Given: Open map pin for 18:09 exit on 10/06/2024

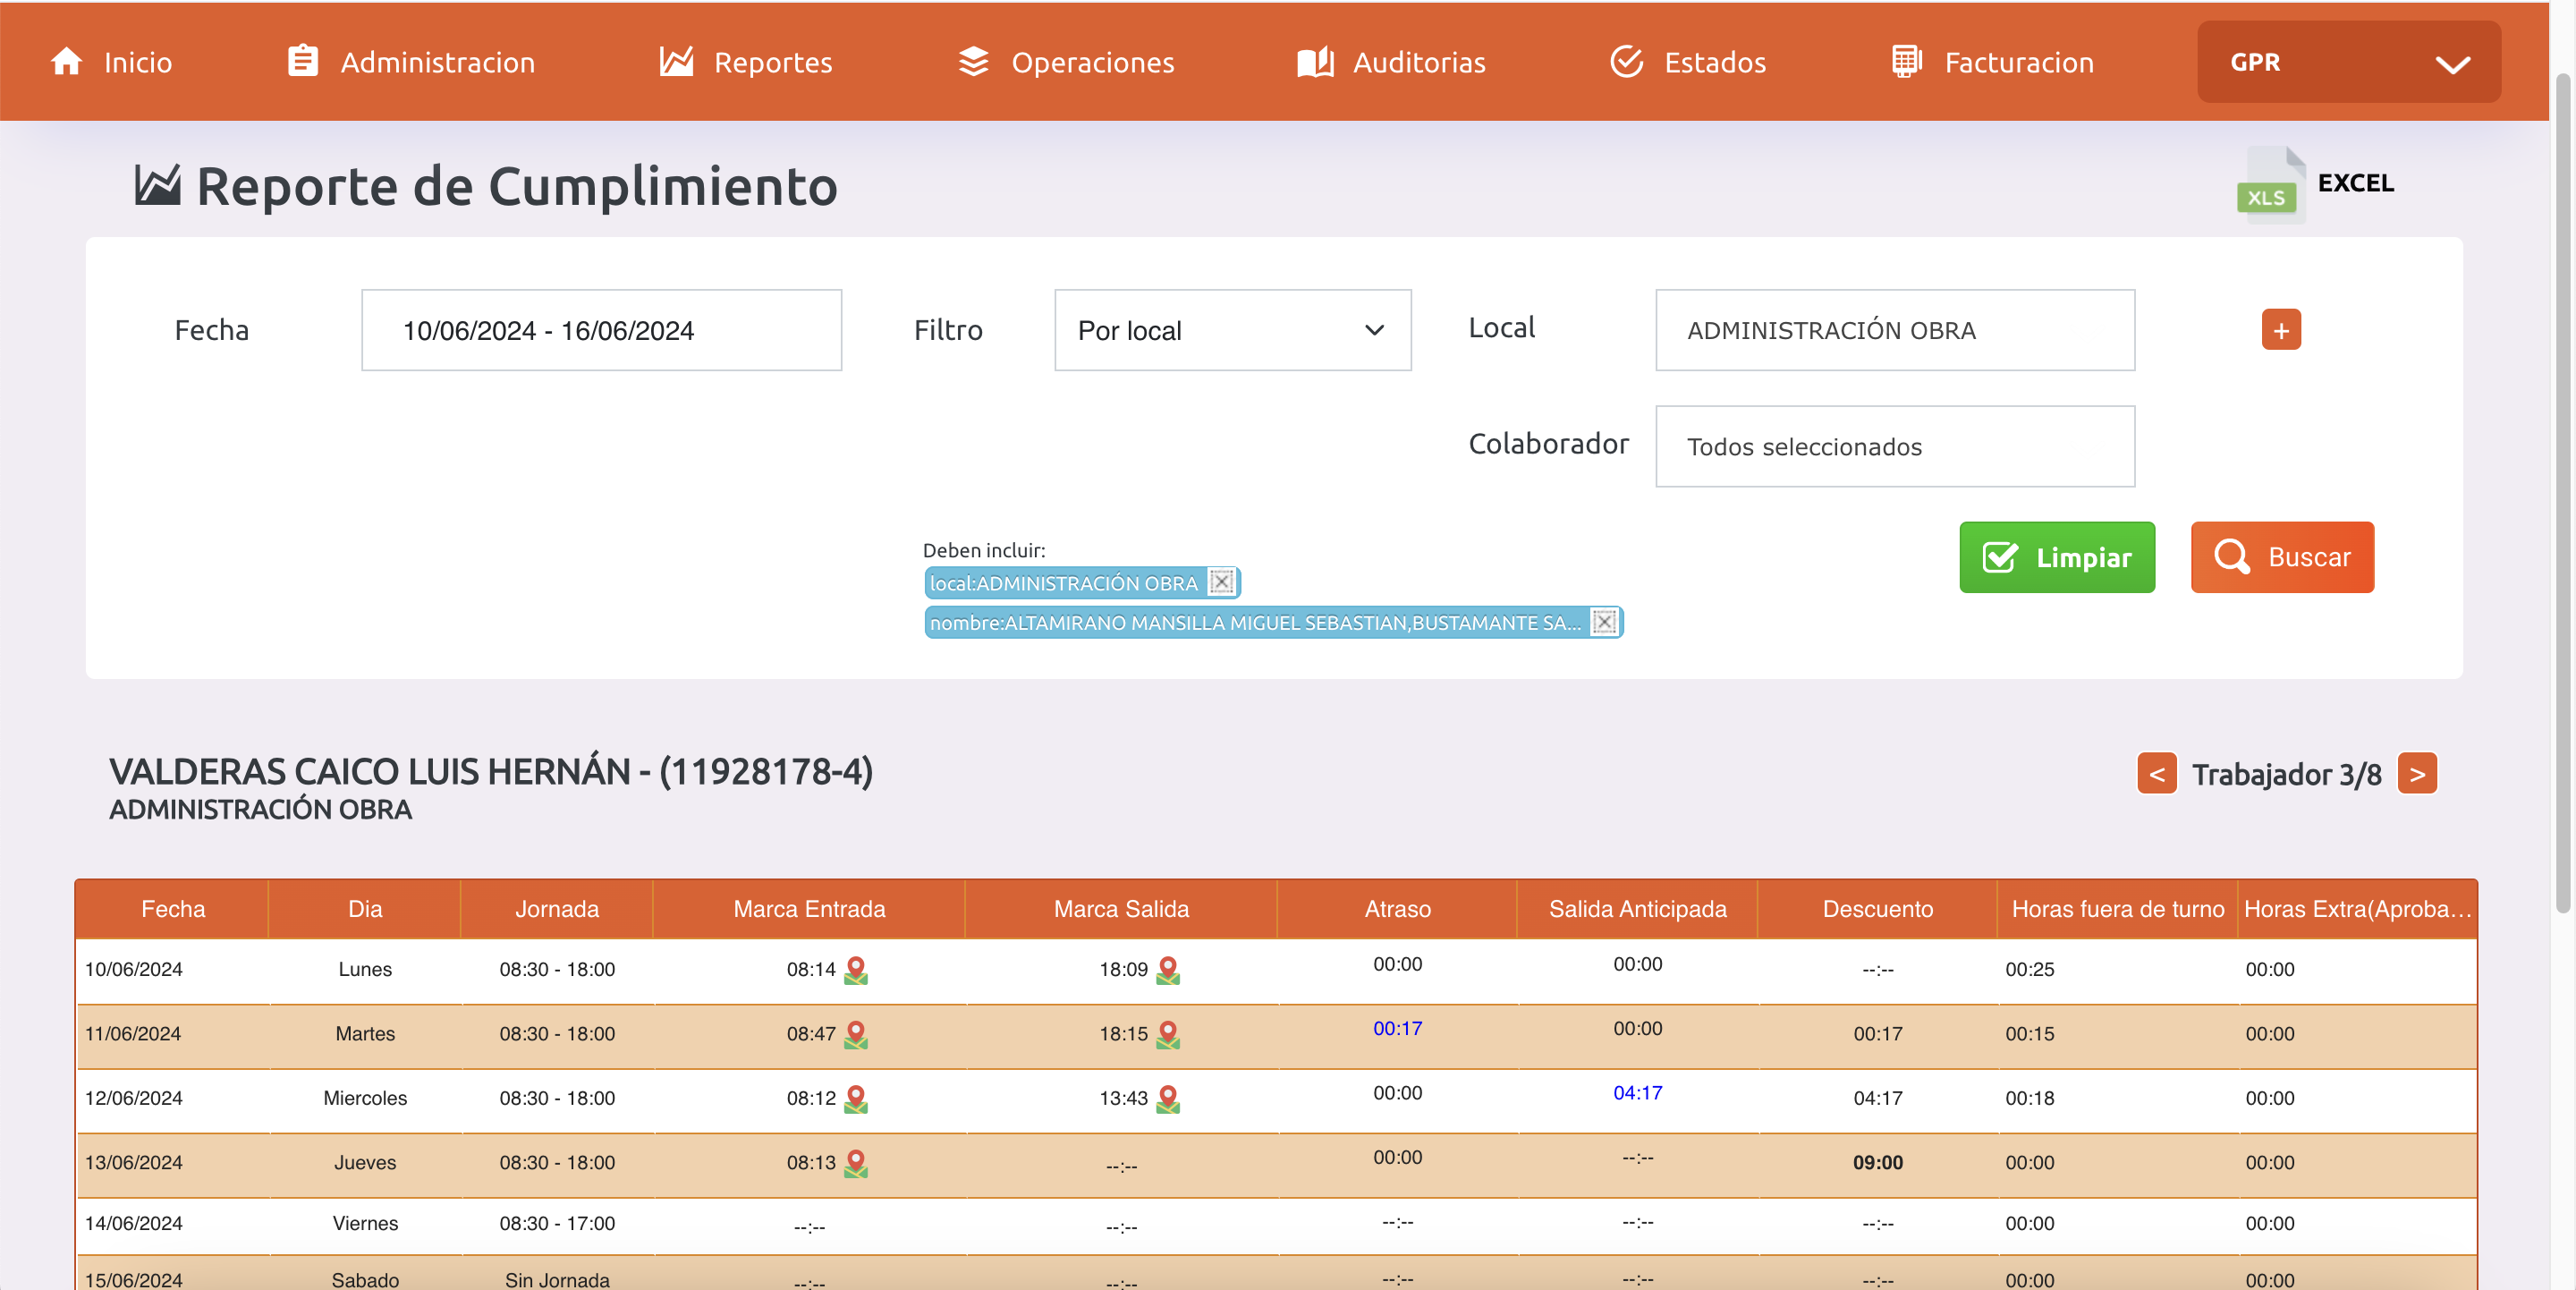Looking at the screenshot, I should [x=1168, y=970].
